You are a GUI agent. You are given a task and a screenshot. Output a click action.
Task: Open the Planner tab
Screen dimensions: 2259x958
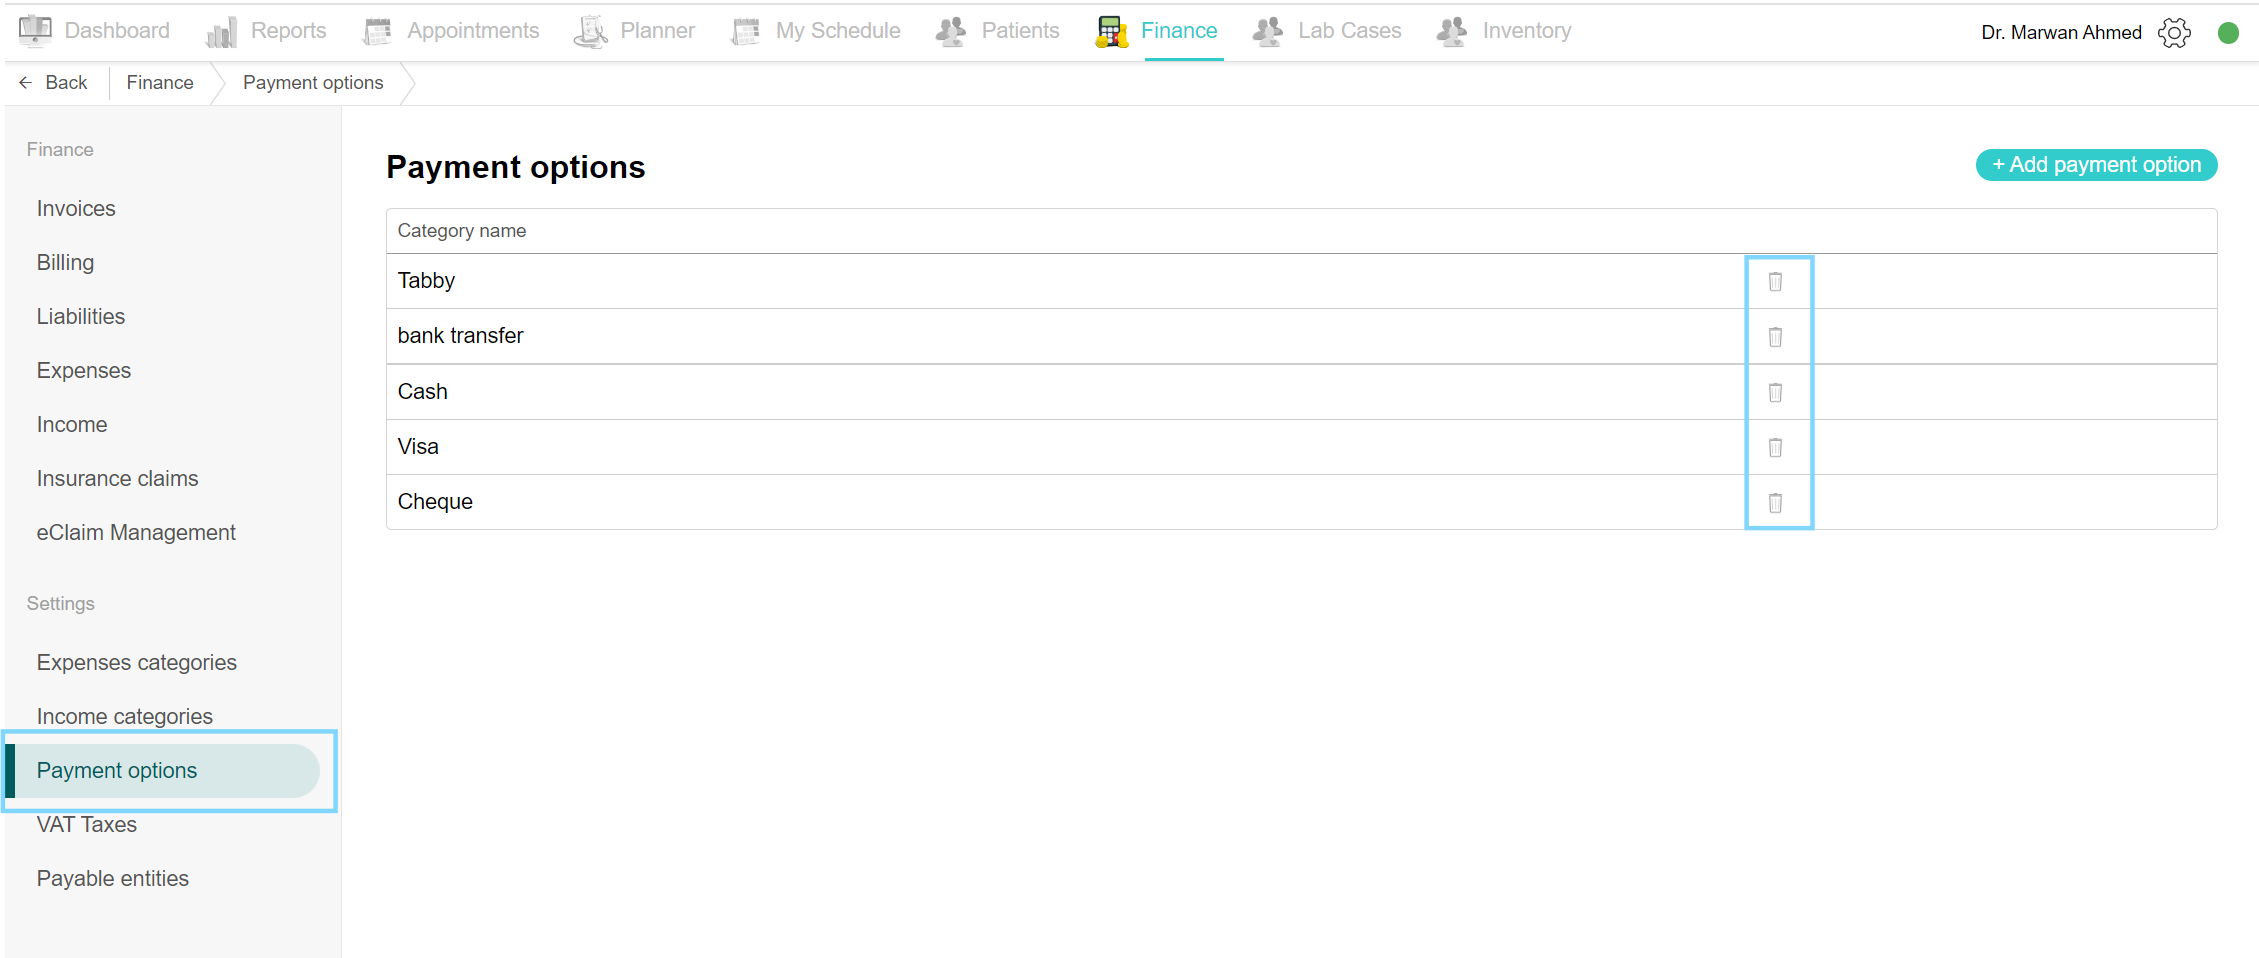(657, 31)
